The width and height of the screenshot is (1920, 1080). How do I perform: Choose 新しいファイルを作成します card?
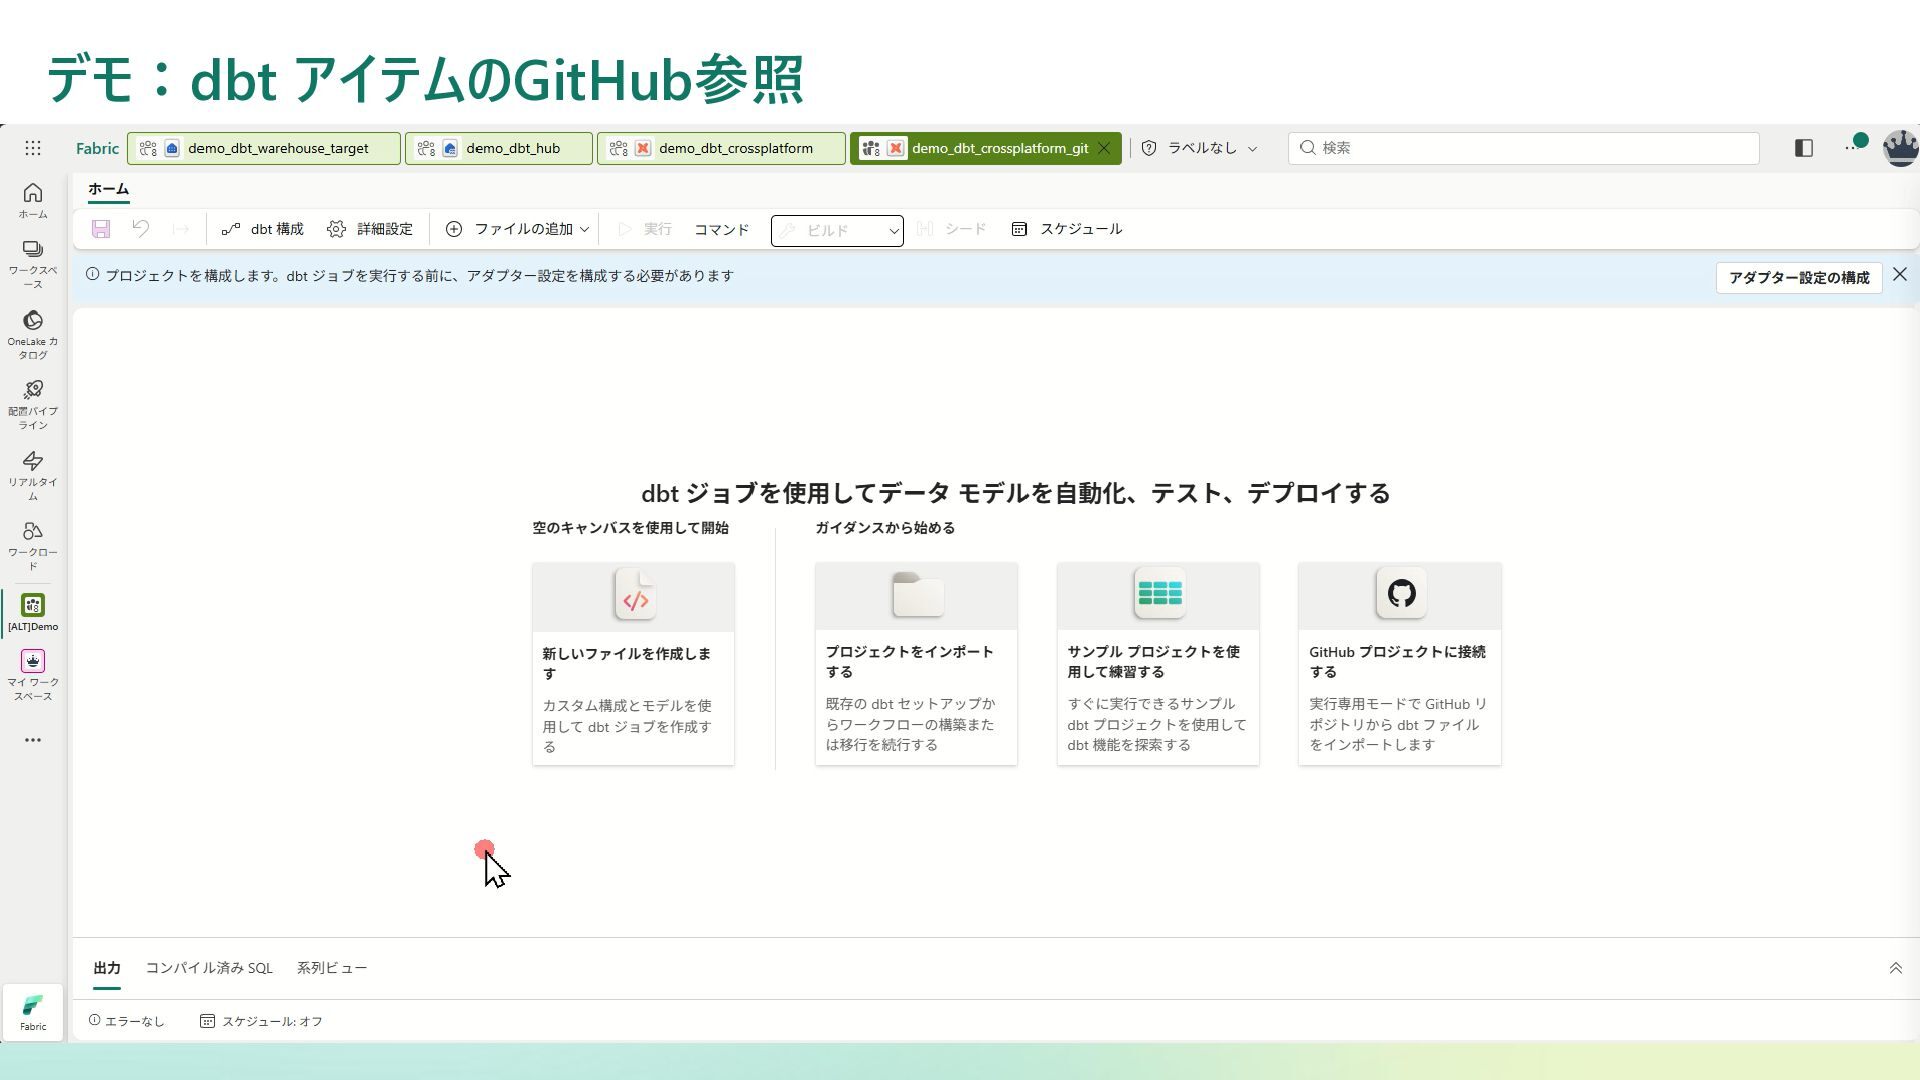pyautogui.click(x=633, y=664)
